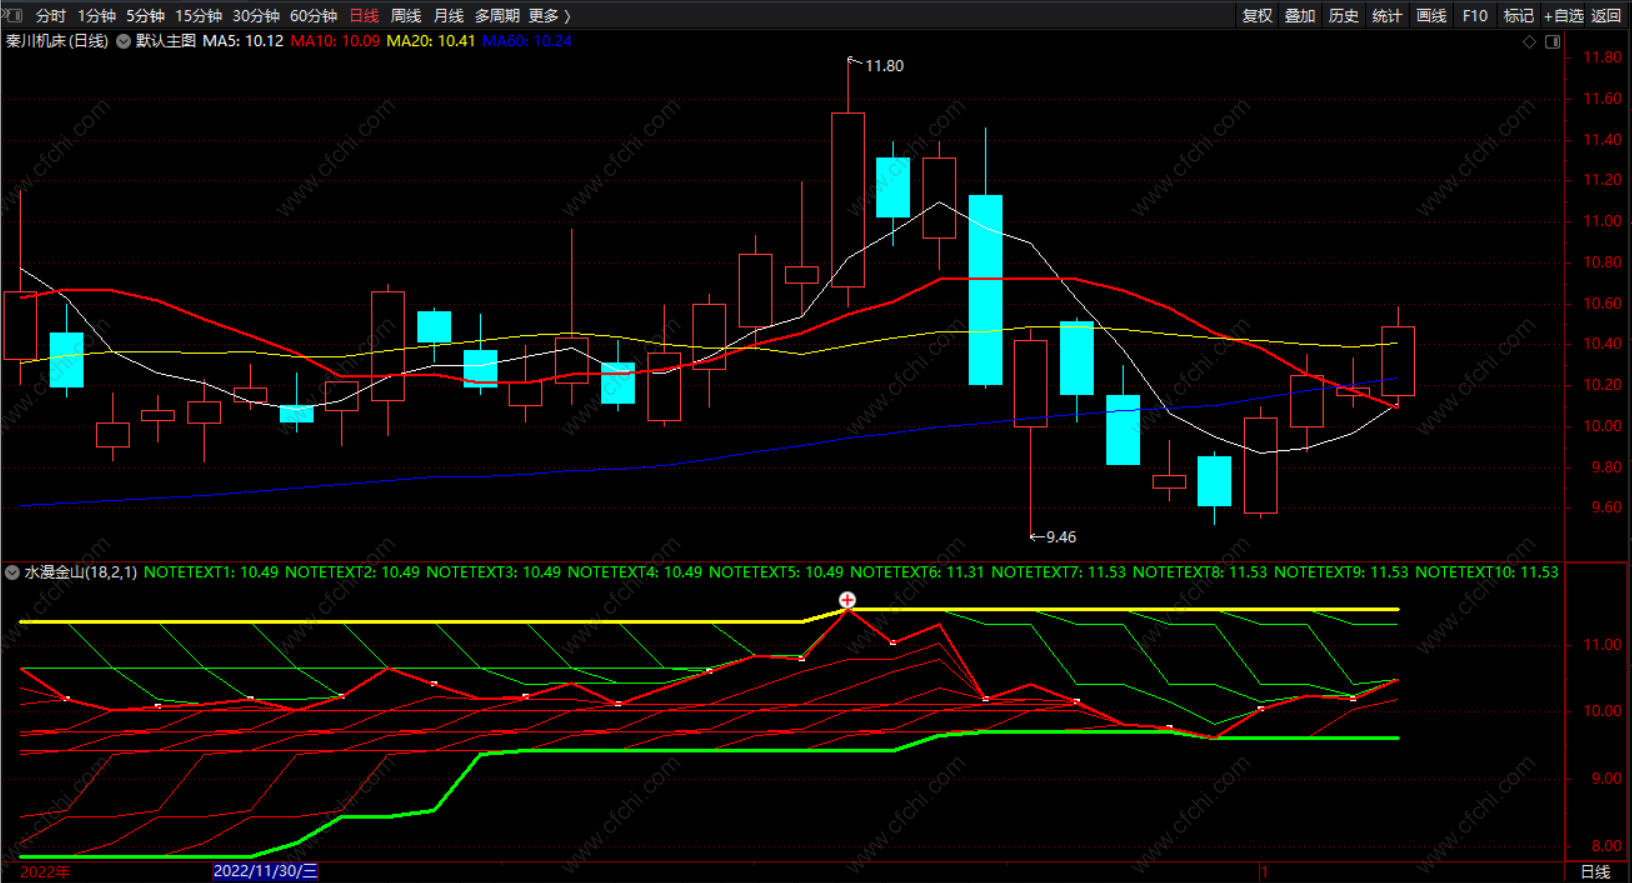Click the red plus marker on the indicator peak
The width and height of the screenshot is (1632, 883).
coord(847,600)
